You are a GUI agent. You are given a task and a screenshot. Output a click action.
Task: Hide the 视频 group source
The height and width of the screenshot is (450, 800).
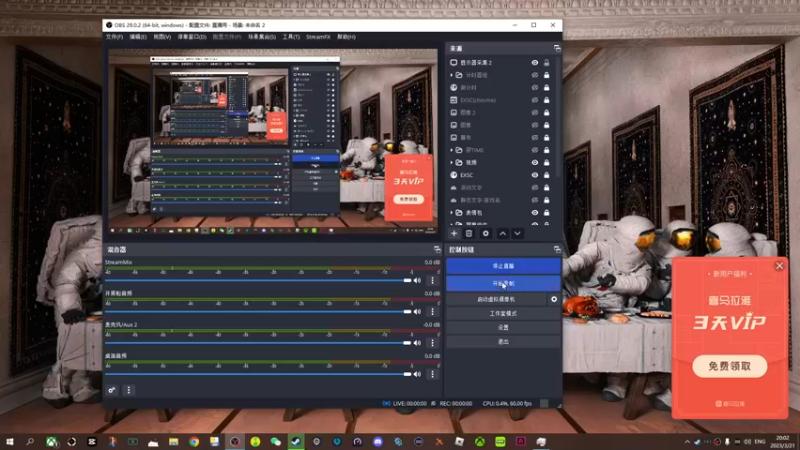(535, 163)
